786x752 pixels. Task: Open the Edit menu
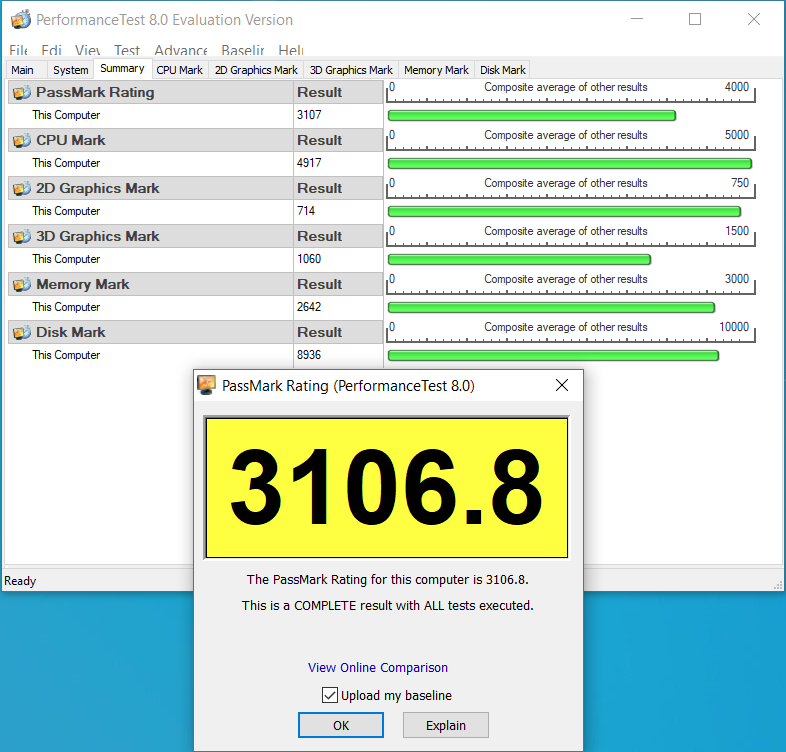tap(51, 50)
